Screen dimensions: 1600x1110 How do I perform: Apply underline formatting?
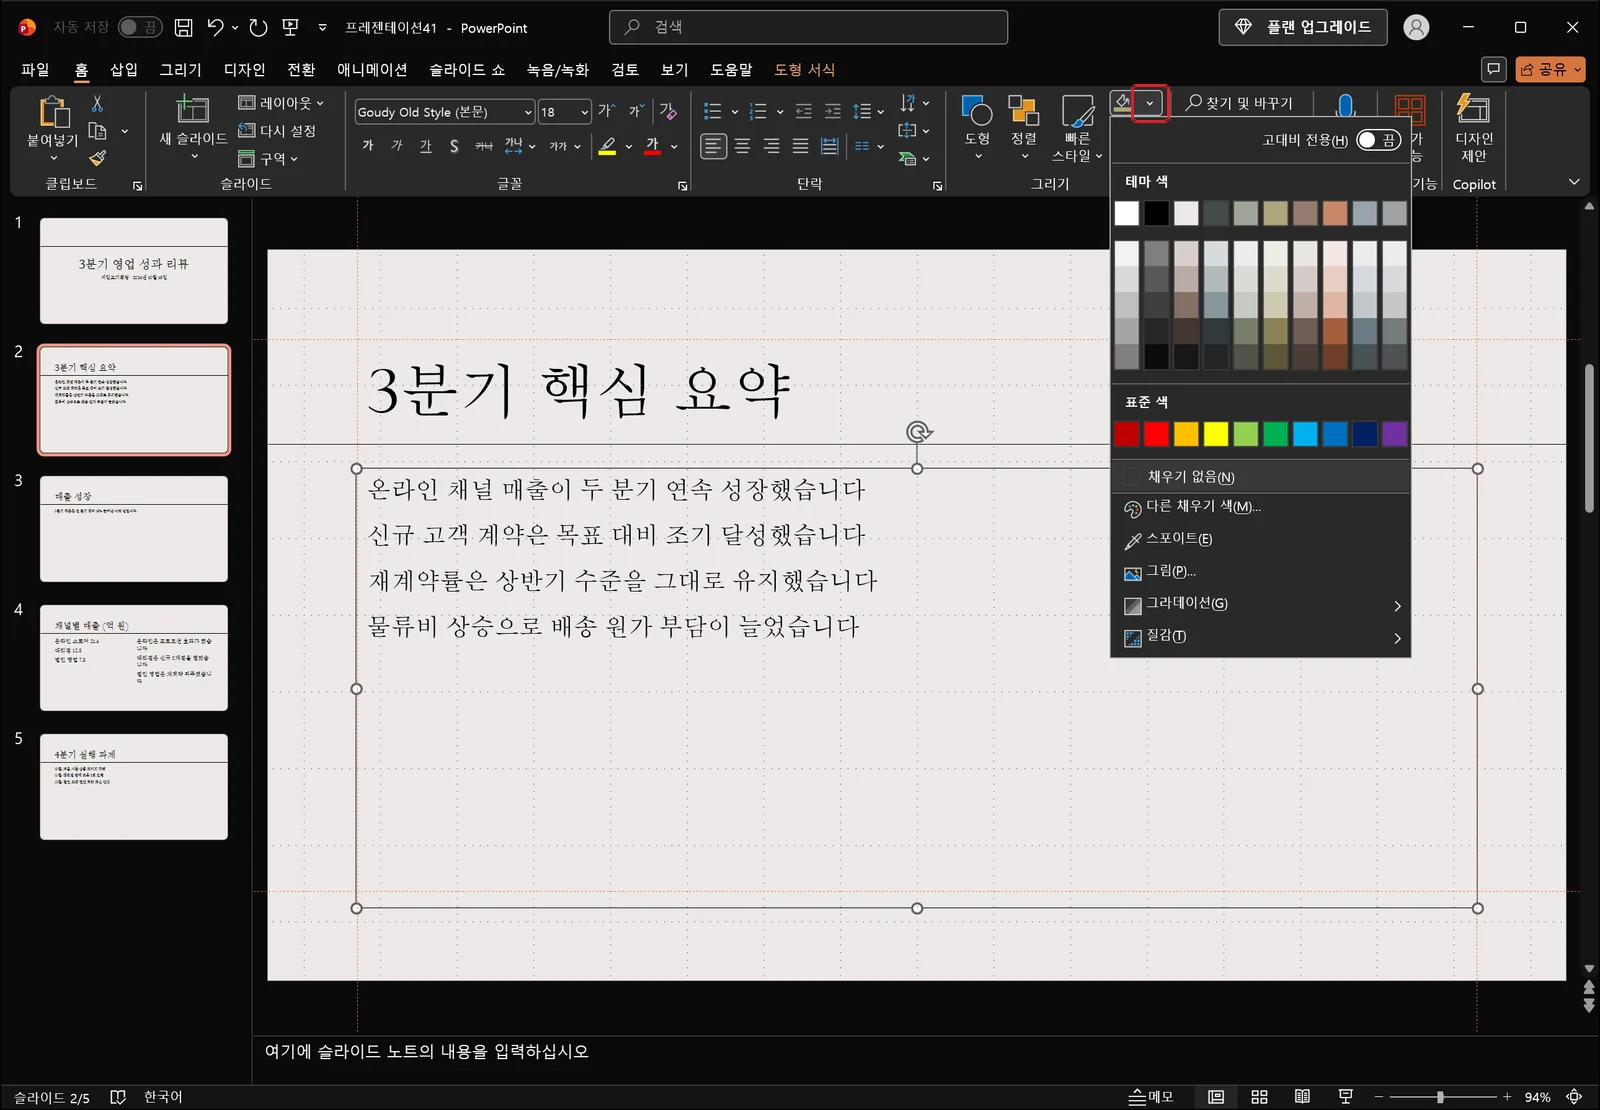coord(426,146)
